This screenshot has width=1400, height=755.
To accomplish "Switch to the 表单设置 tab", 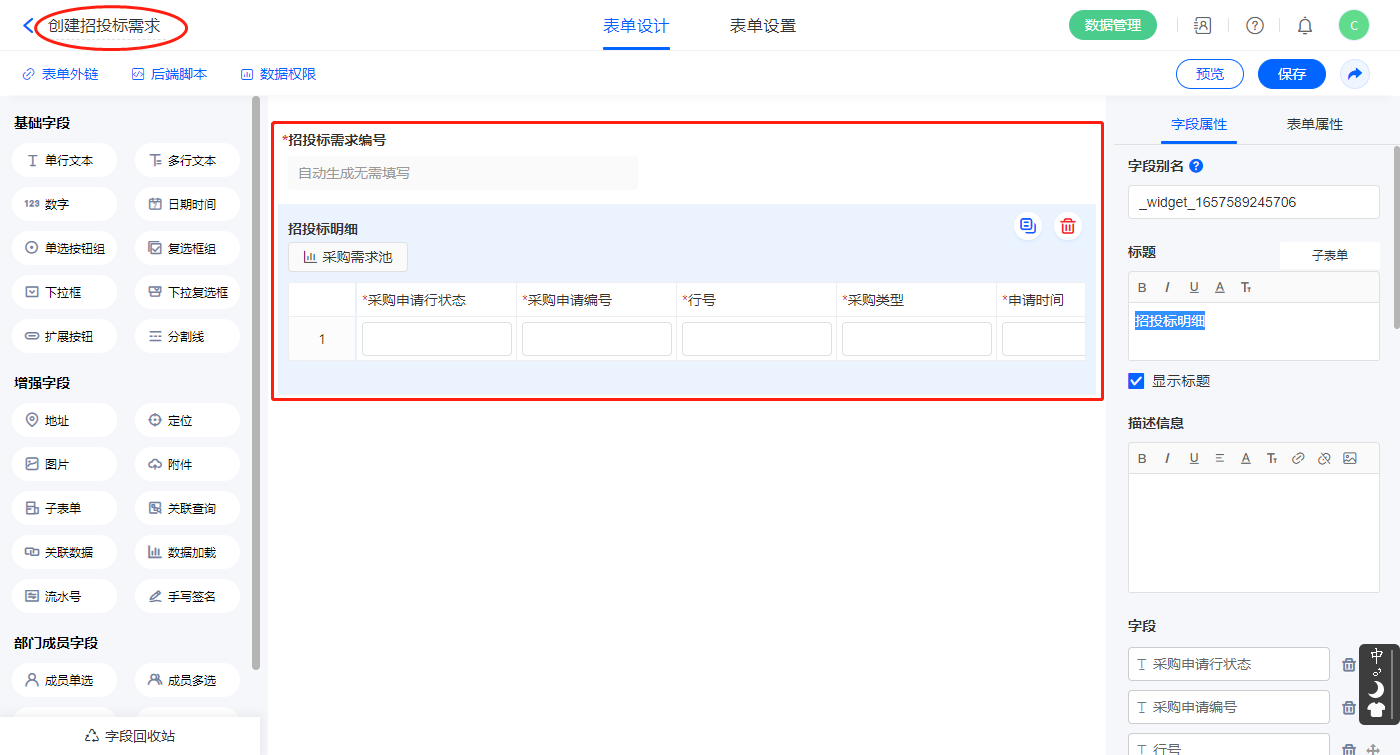I will point(763,26).
